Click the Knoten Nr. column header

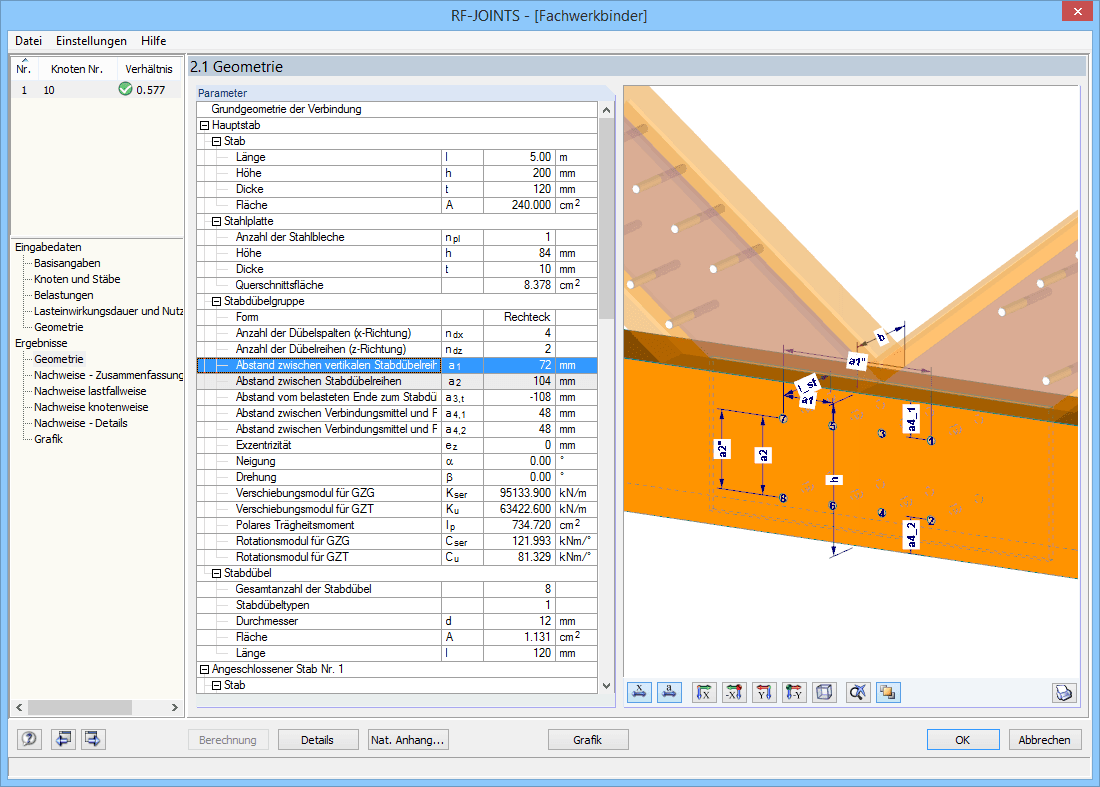pos(77,69)
